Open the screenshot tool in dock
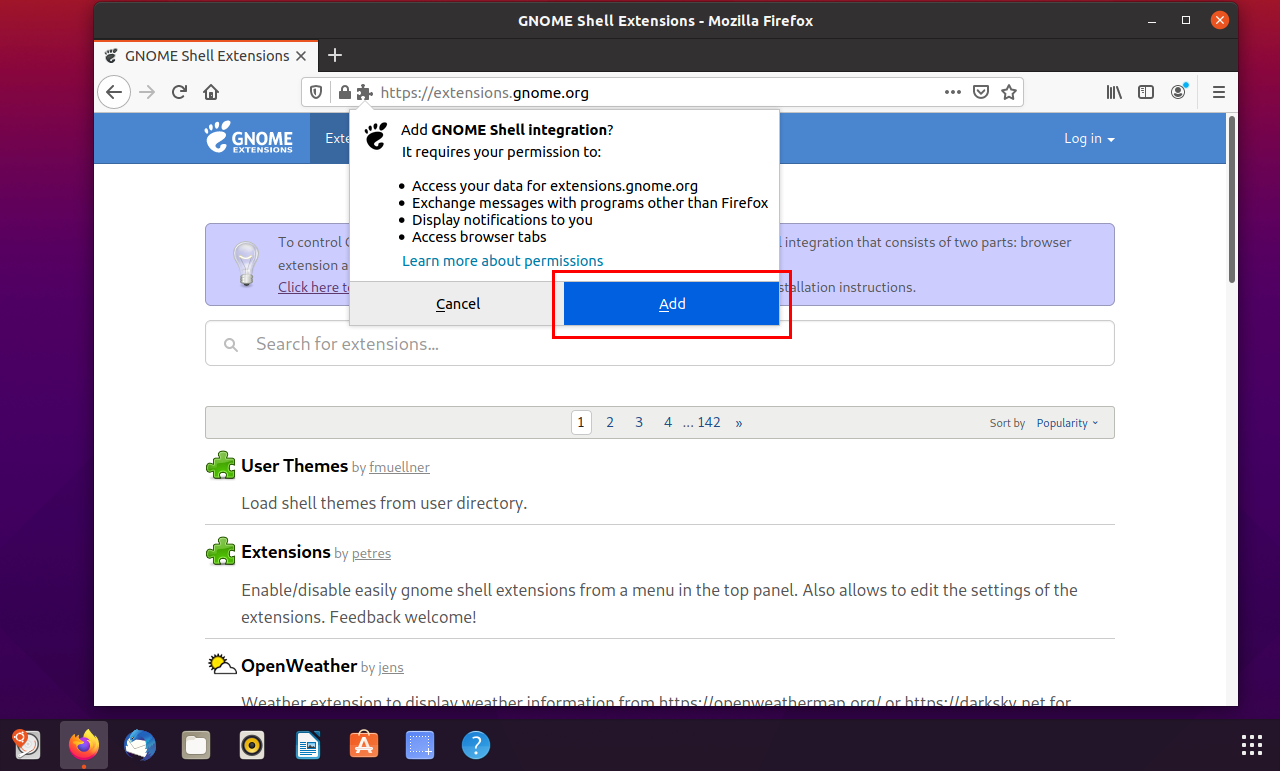This screenshot has width=1280, height=771. tap(420, 745)
